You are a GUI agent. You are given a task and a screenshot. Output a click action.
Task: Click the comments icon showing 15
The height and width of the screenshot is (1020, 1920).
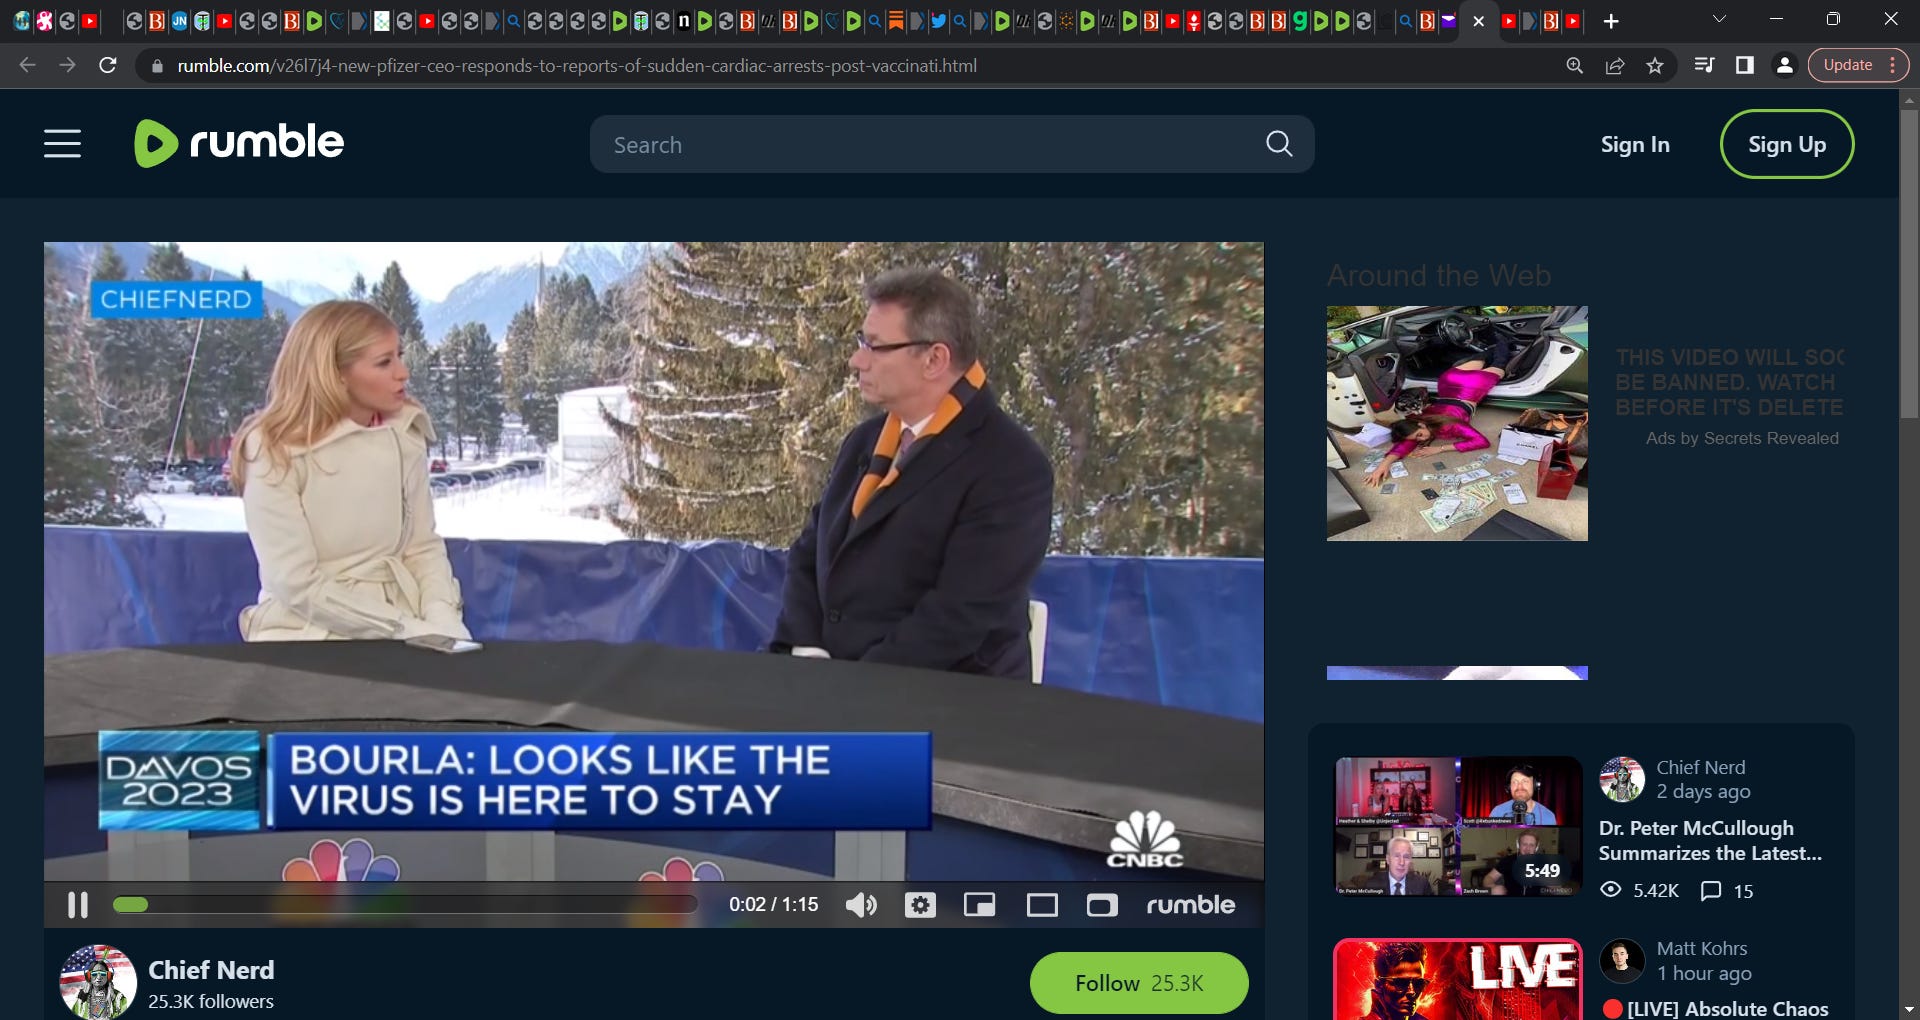[1711, 890]
